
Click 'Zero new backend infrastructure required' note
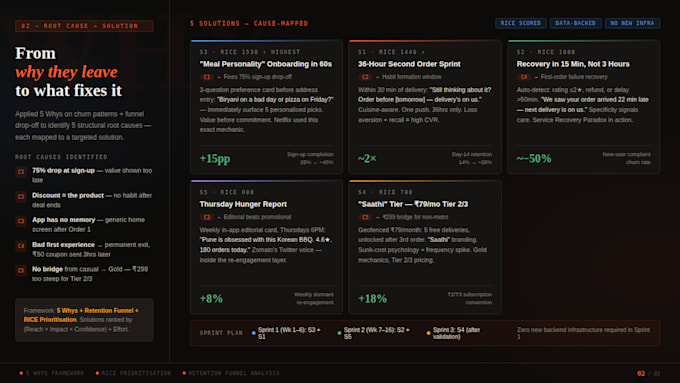583,333
